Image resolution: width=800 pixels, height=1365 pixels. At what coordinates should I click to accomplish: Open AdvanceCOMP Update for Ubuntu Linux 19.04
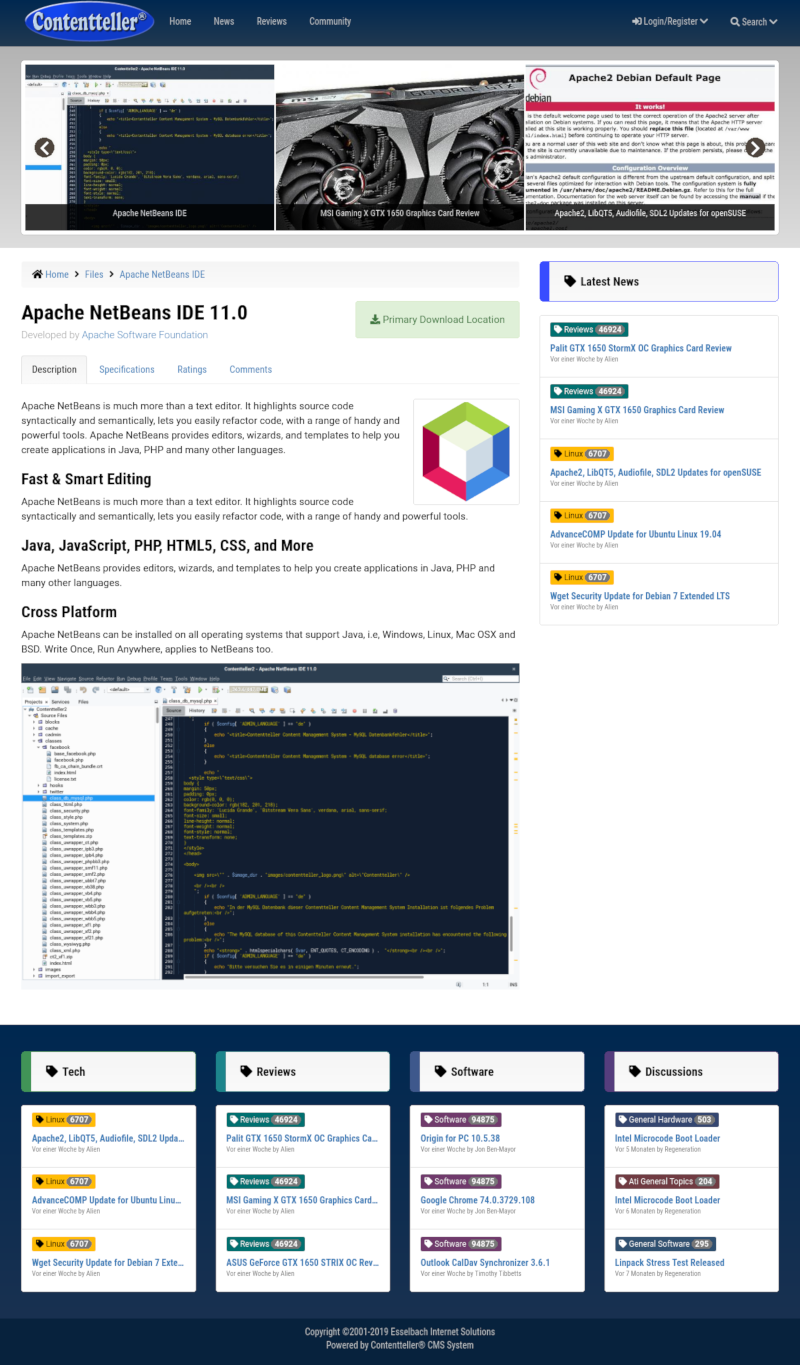pos(635,534)
